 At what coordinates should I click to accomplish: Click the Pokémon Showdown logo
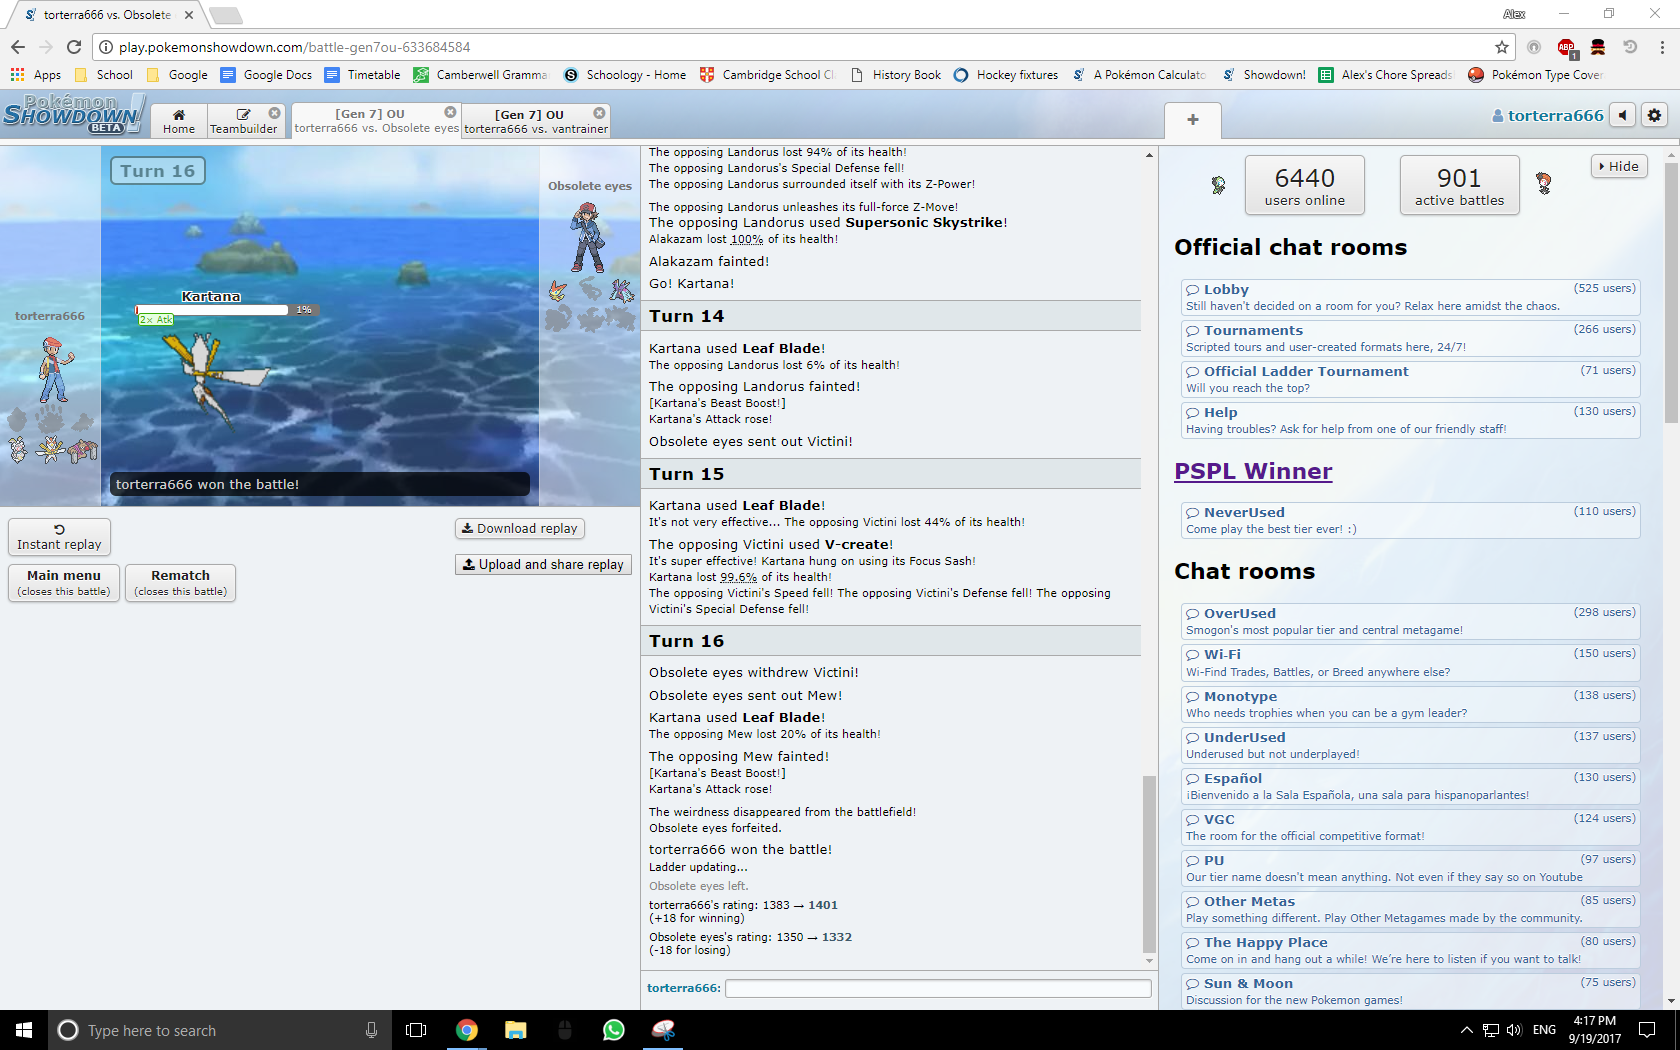click(72, 115)
